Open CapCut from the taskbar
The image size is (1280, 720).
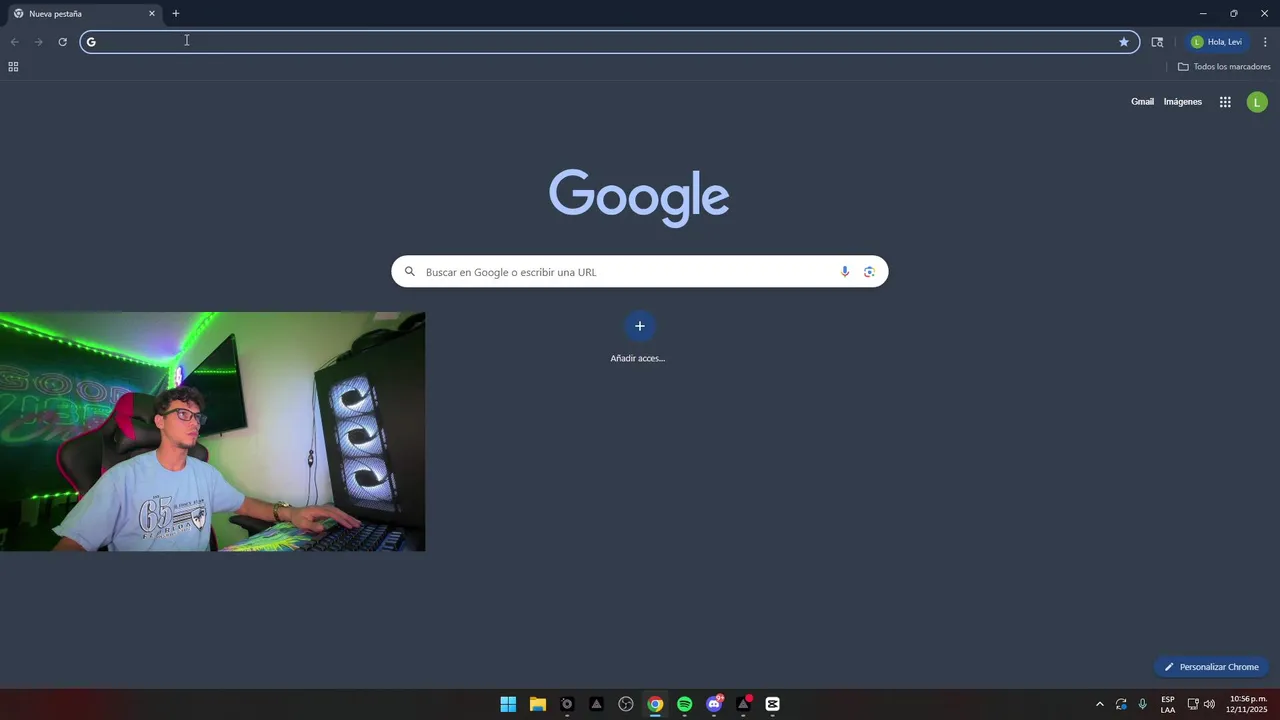pos(772,704)
